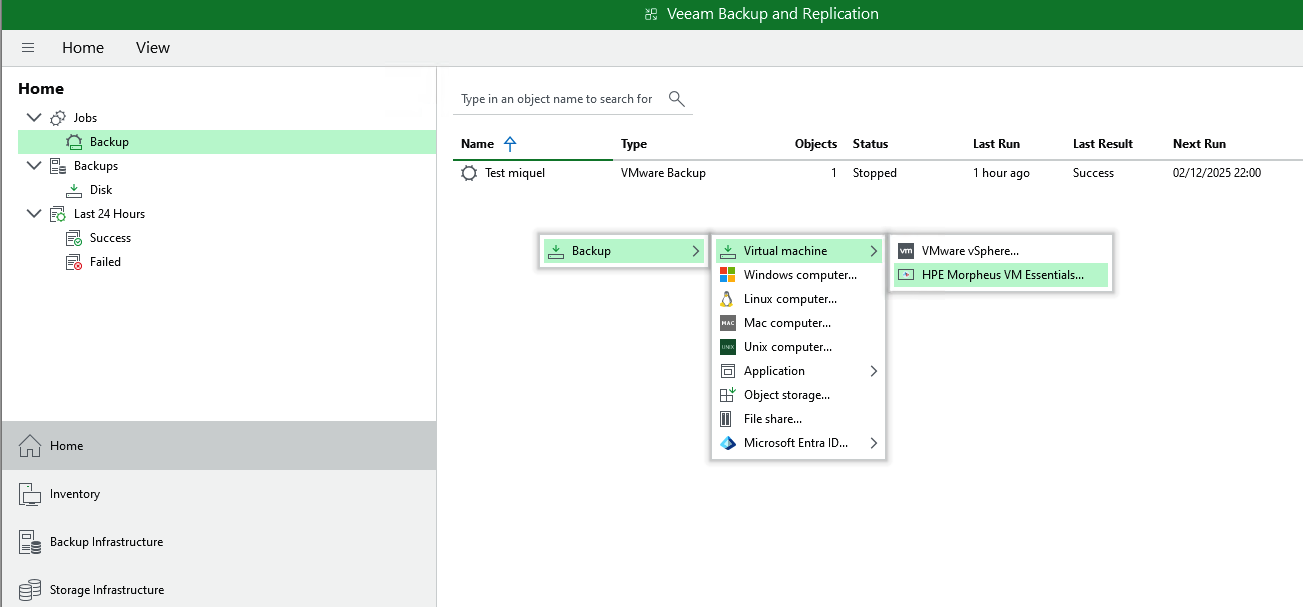1303x607 pixels.
Task: Sort by the Next Run column
Action: [x=1199, y=144]
